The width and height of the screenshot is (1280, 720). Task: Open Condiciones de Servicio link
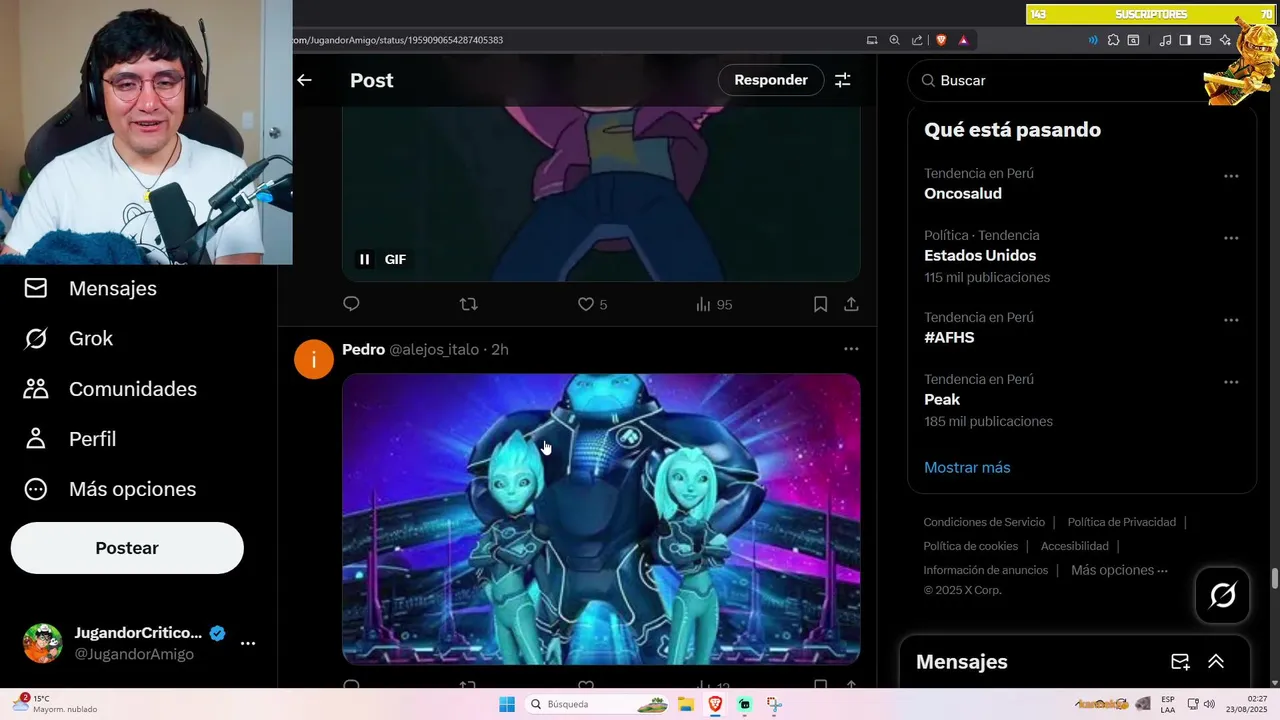click(x=984, y=522)
